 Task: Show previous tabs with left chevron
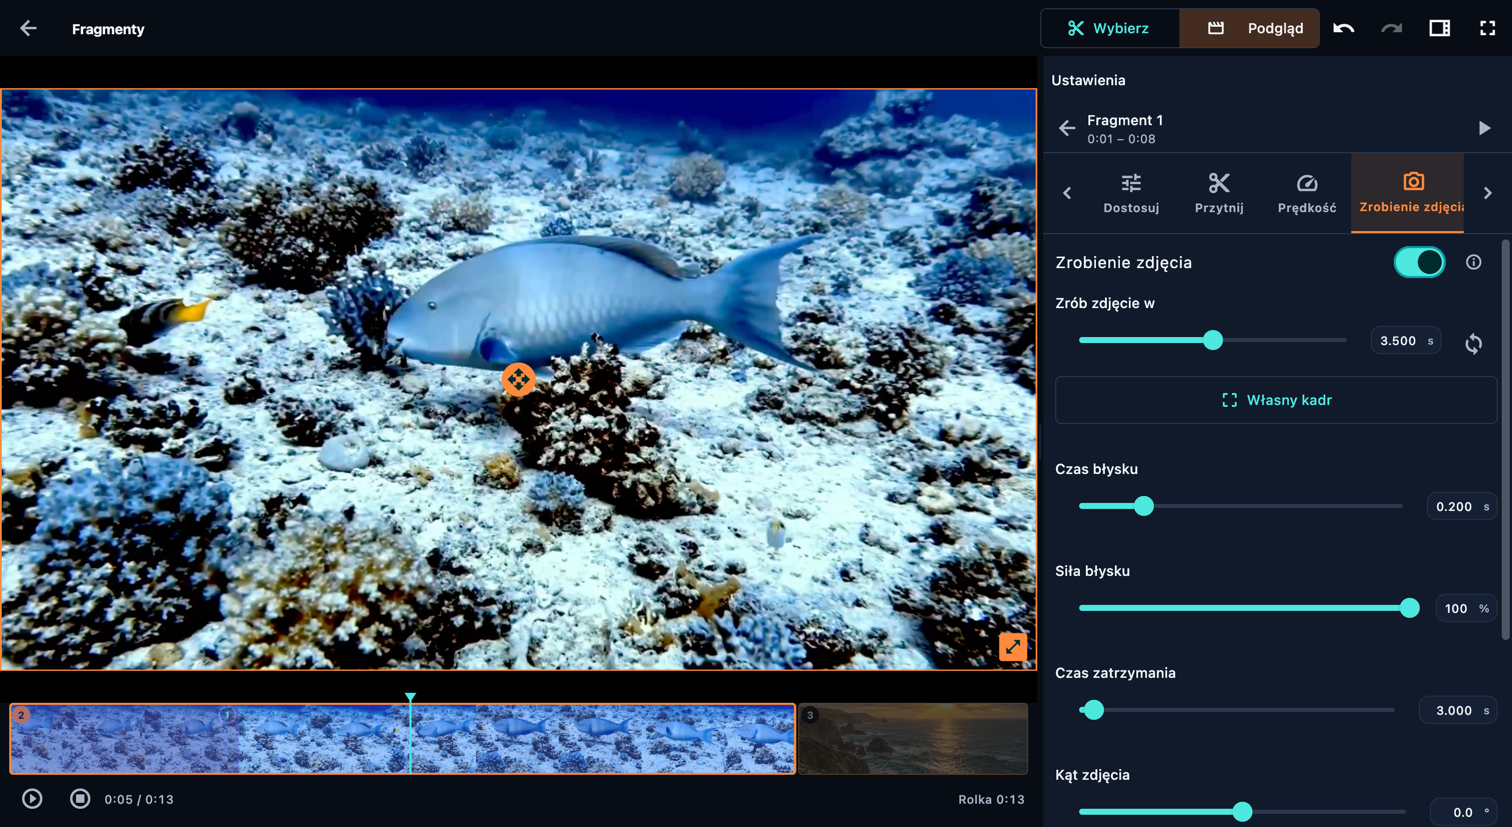coord(1067,193)
